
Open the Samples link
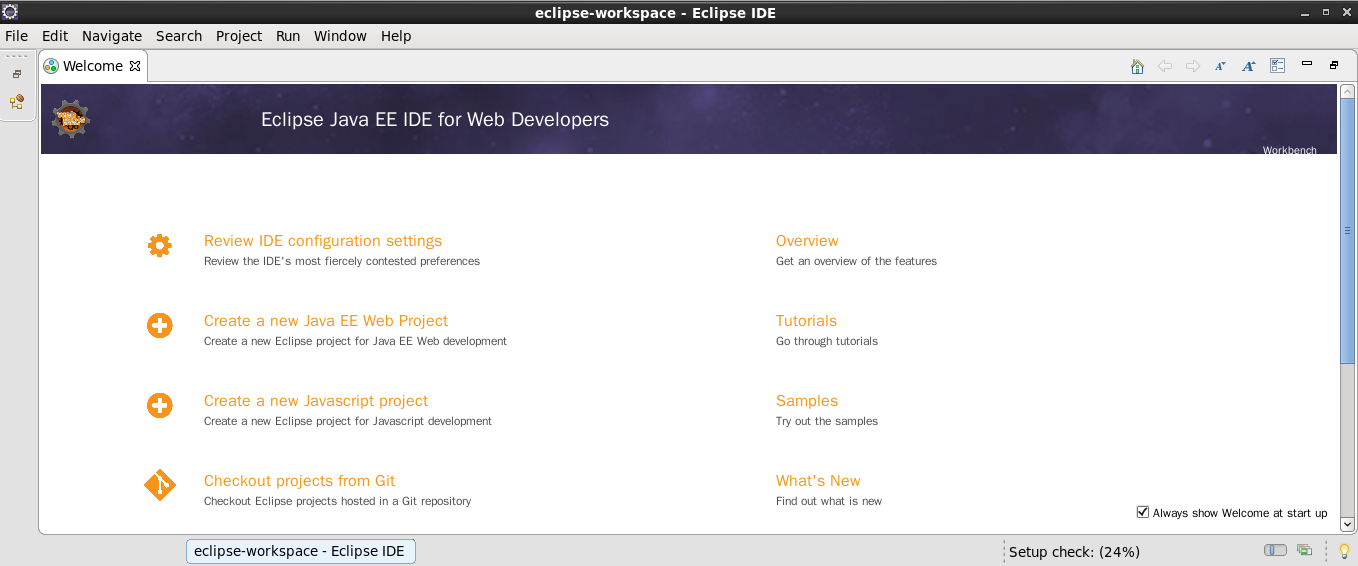[x=807, y=401]
